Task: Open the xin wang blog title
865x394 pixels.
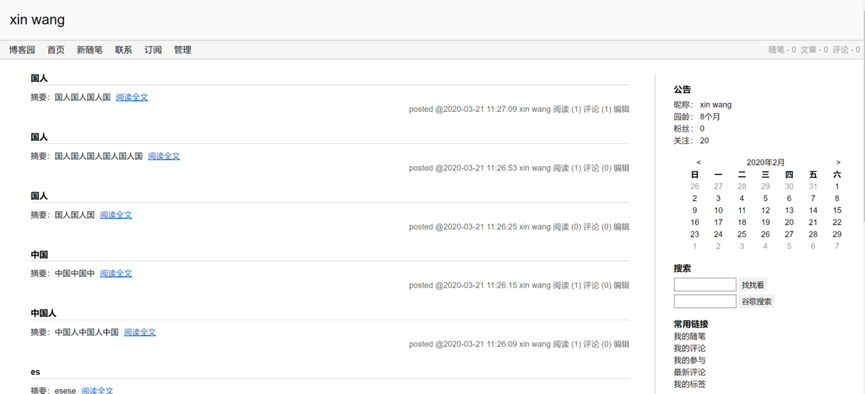Action: tap(37, 20)
